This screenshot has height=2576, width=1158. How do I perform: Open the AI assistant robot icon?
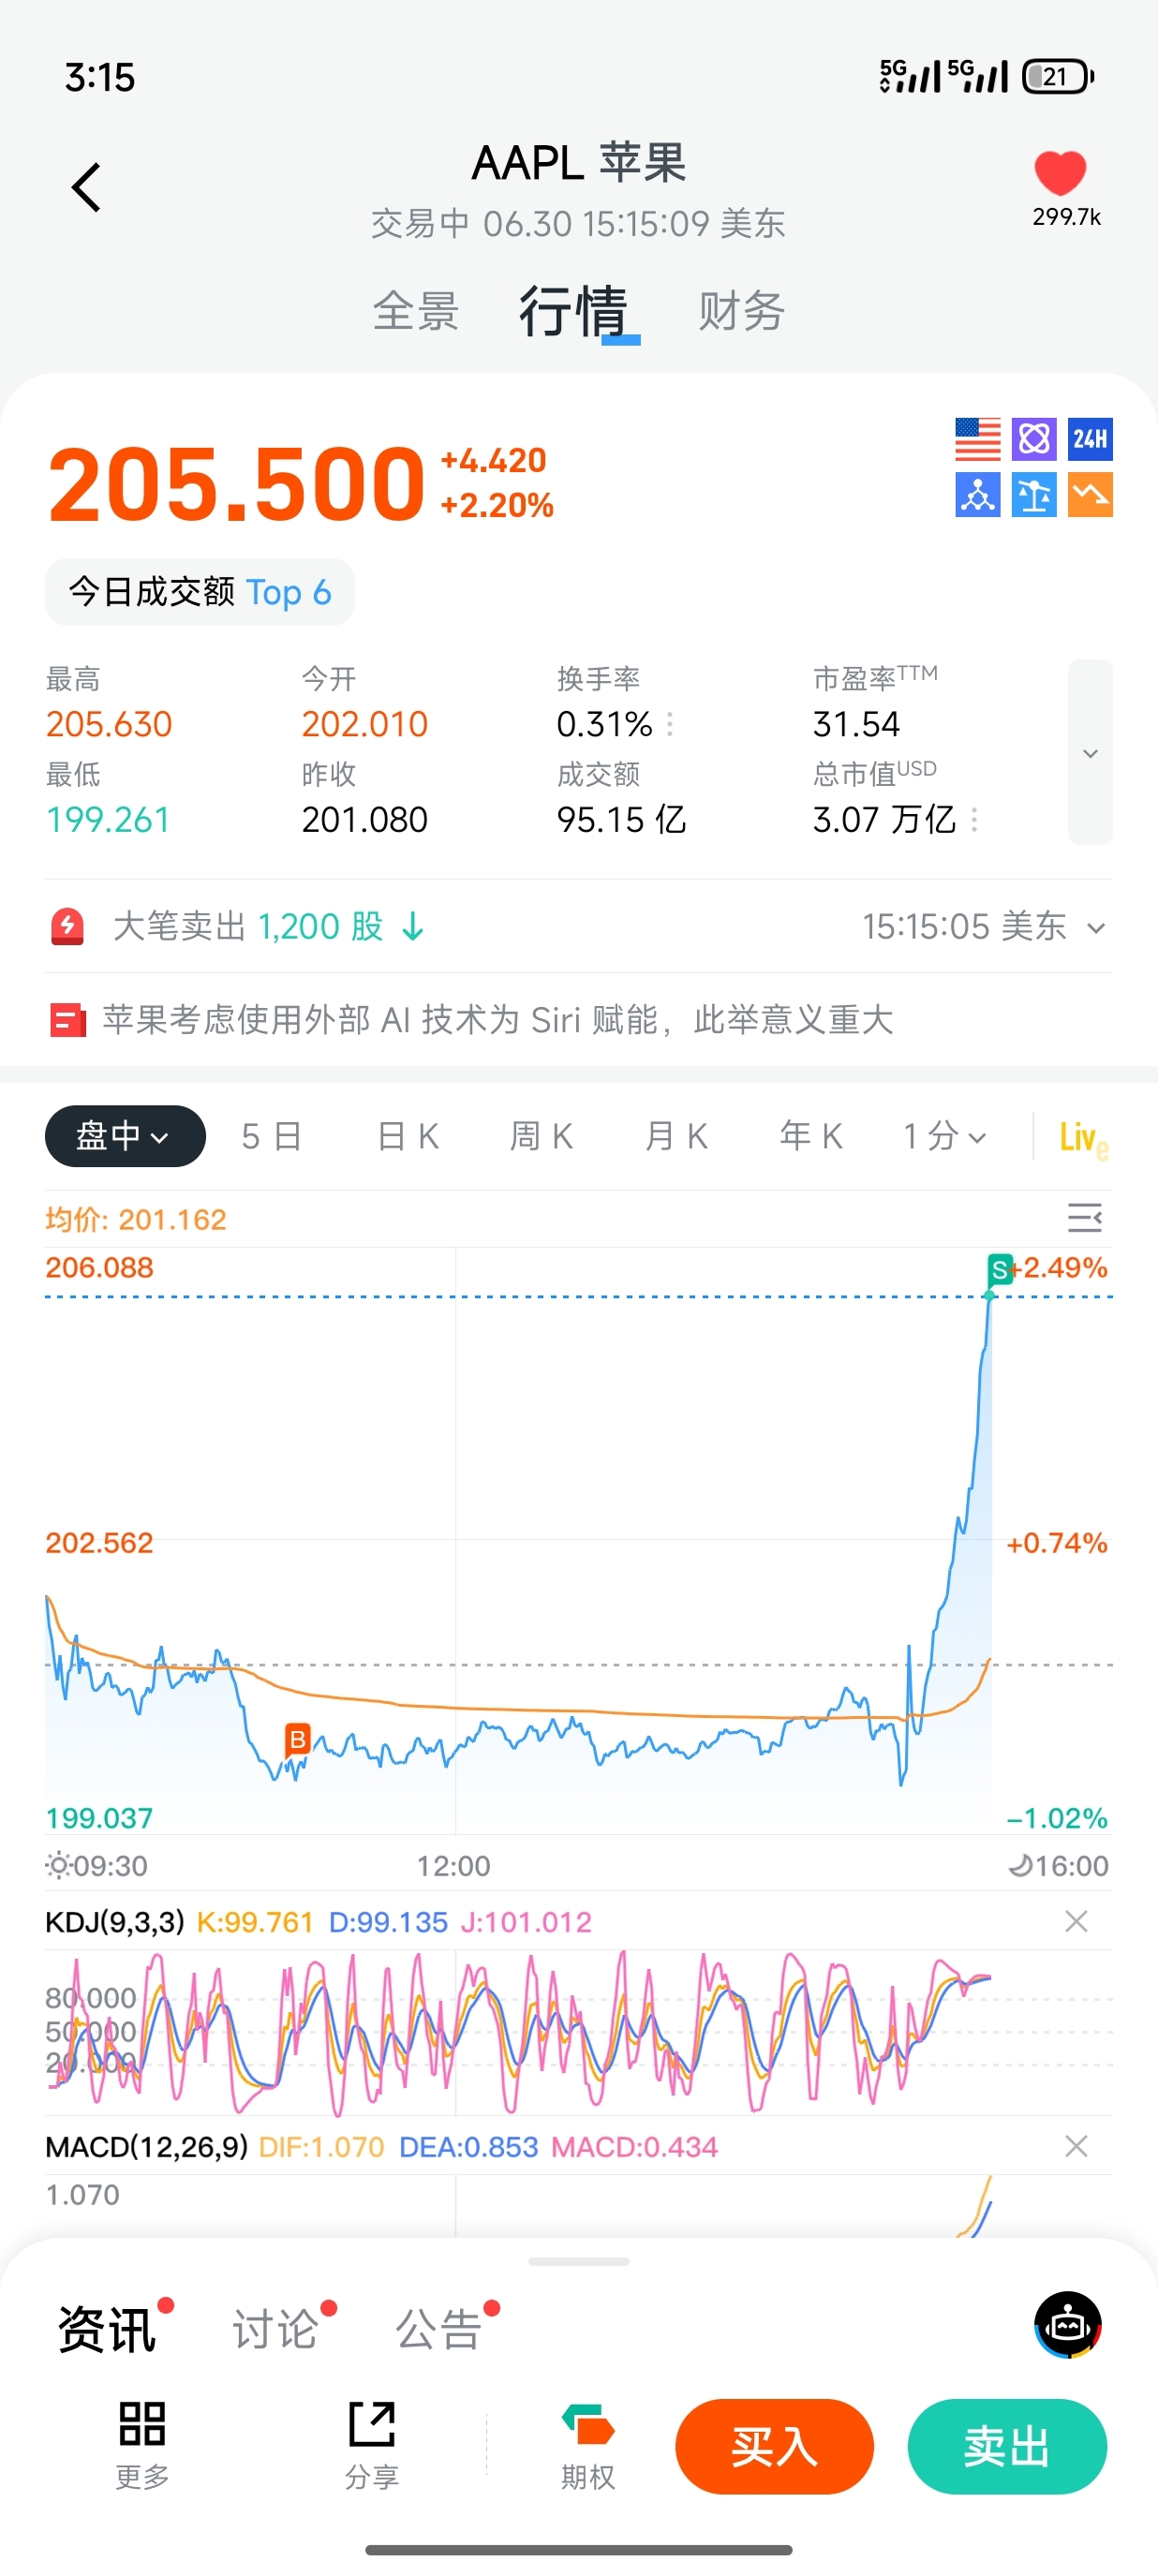[1067, 2324]
